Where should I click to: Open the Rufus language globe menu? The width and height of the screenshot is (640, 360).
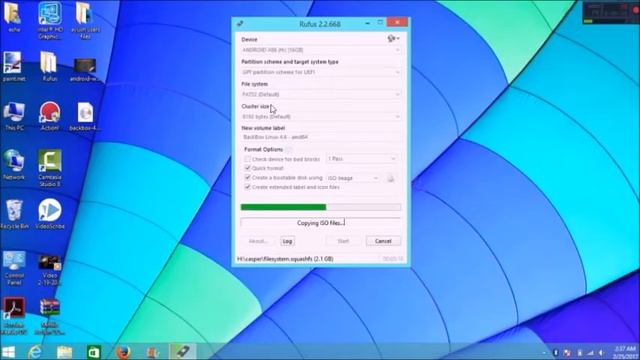[393, 38]
